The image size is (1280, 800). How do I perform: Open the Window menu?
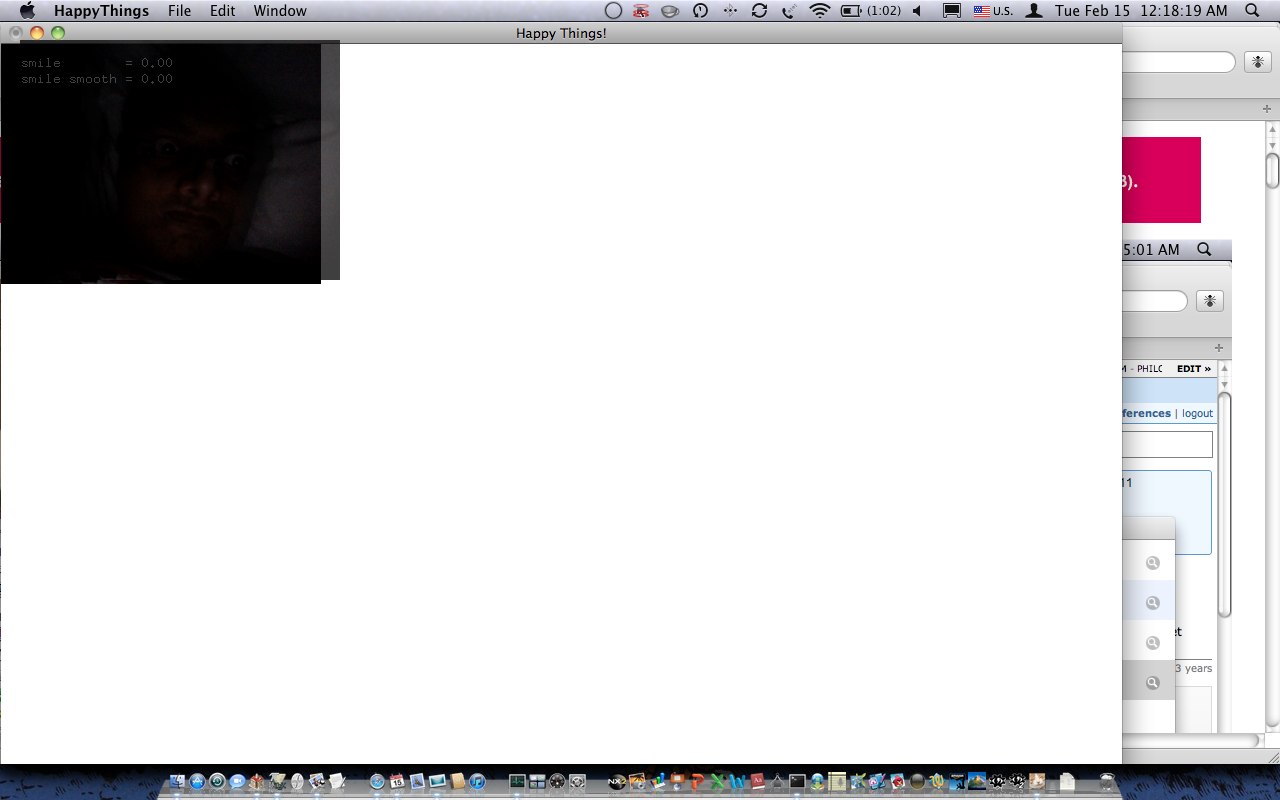tap(280, 11)
